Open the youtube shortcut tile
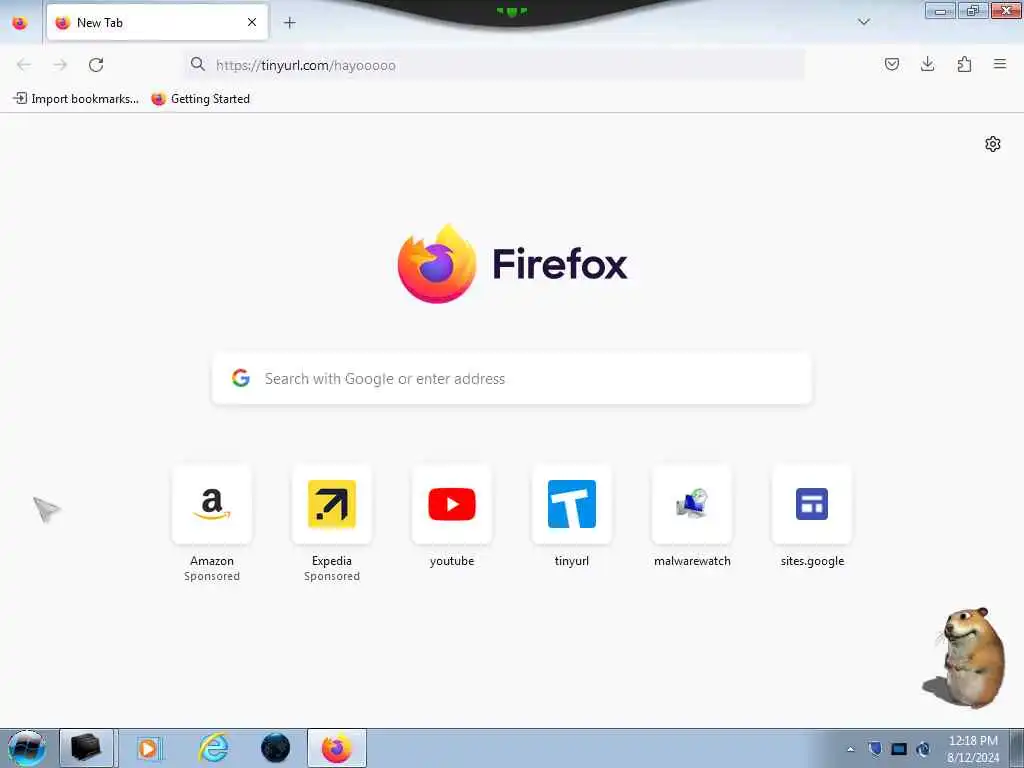 [452, 504]
